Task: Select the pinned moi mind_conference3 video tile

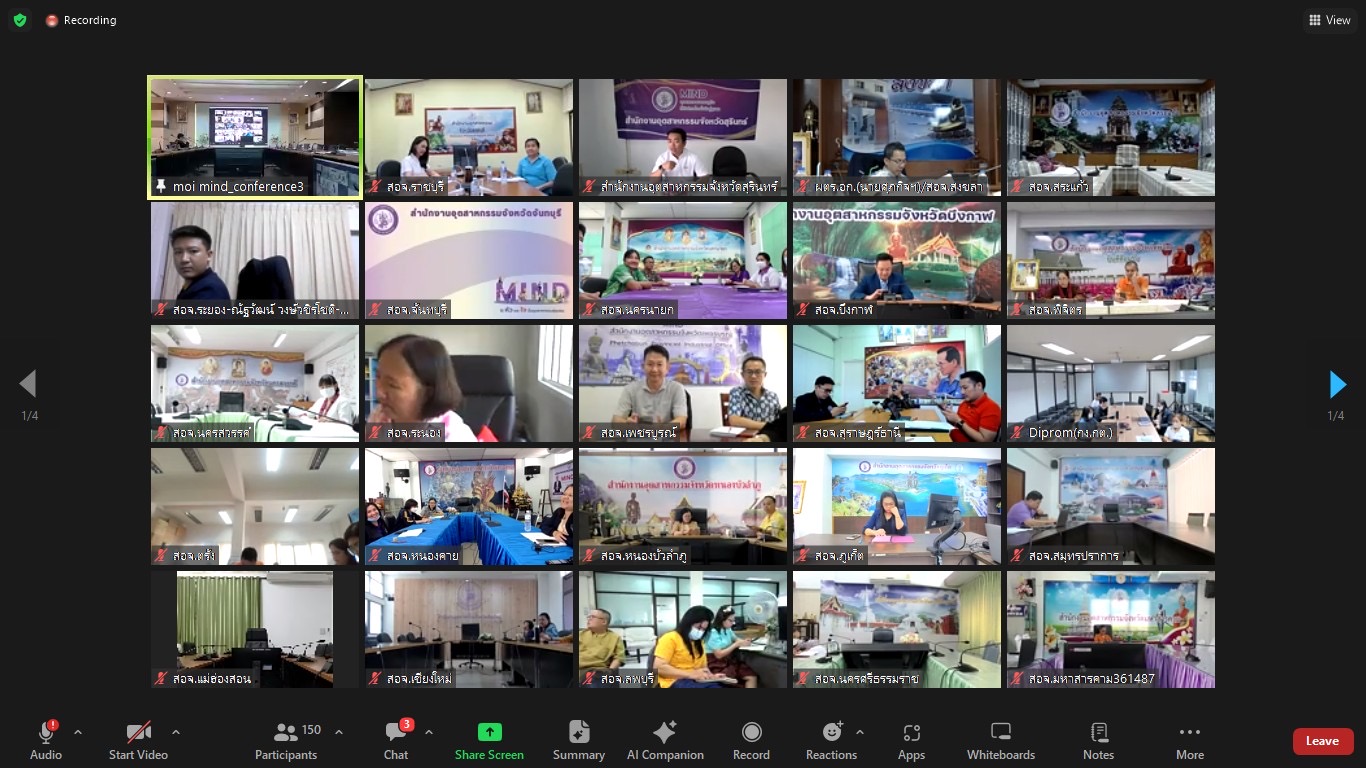Action: [x=255, y=138]
